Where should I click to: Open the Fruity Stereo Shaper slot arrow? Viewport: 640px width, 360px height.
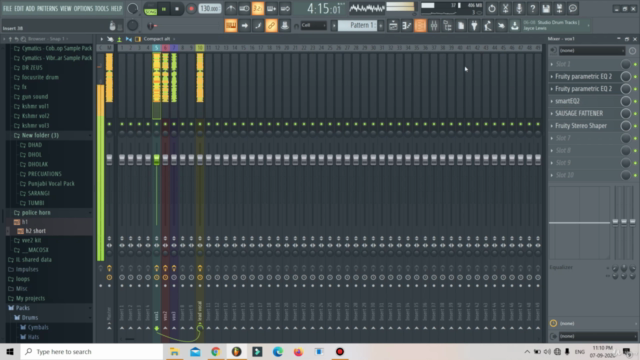(552, 126)
